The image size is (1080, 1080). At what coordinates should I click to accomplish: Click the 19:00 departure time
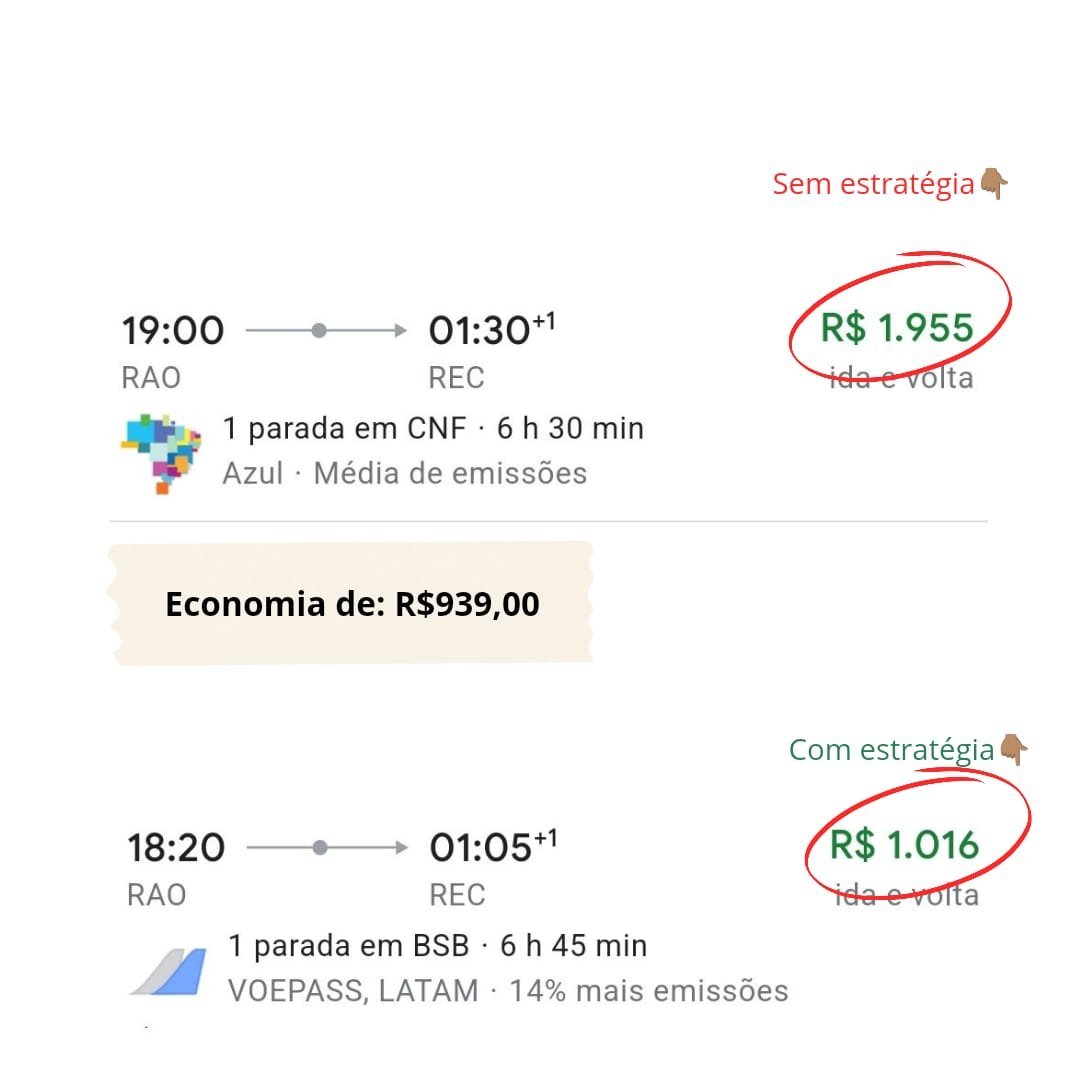(173, 330)
